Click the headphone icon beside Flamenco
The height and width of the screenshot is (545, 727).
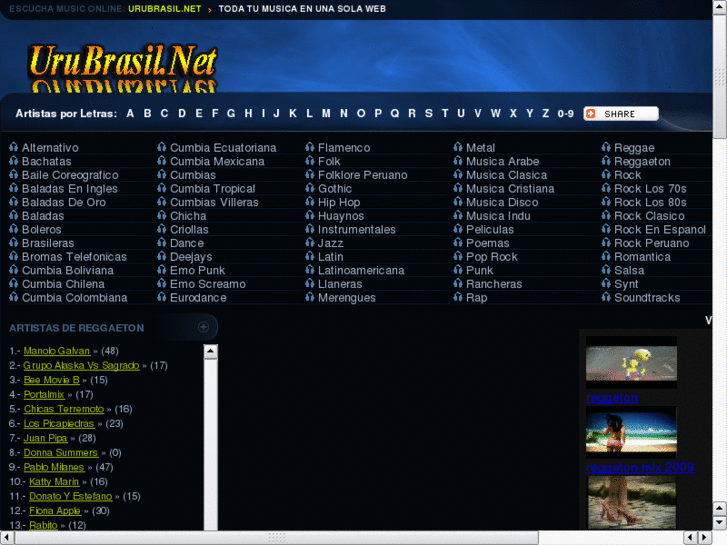point(310,147)
